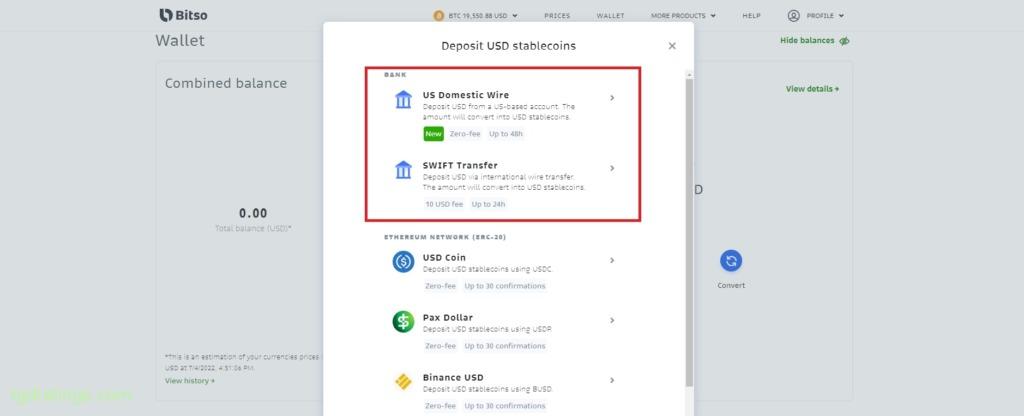The width and height of the screenshot is (1024, 416).
Task: Click the USD Coin logo icon
Action: click(404, 262)
